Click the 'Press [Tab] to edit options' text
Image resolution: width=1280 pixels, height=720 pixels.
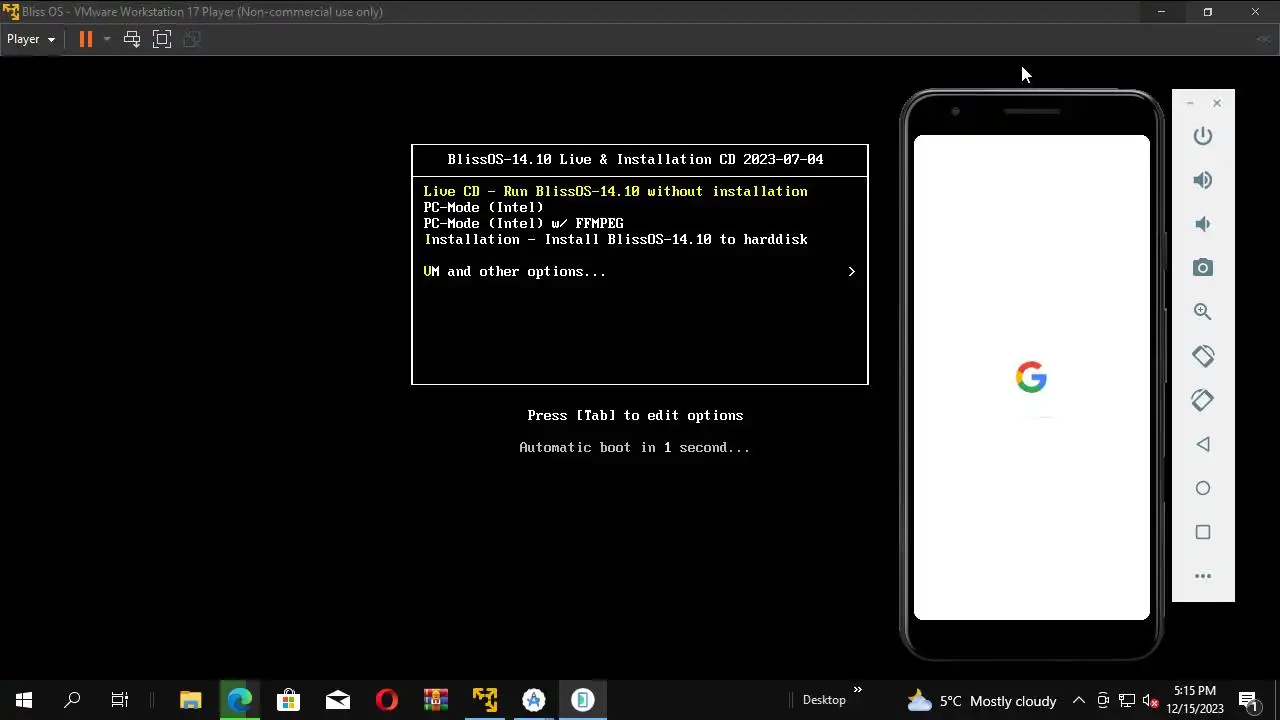pos(635,415)
